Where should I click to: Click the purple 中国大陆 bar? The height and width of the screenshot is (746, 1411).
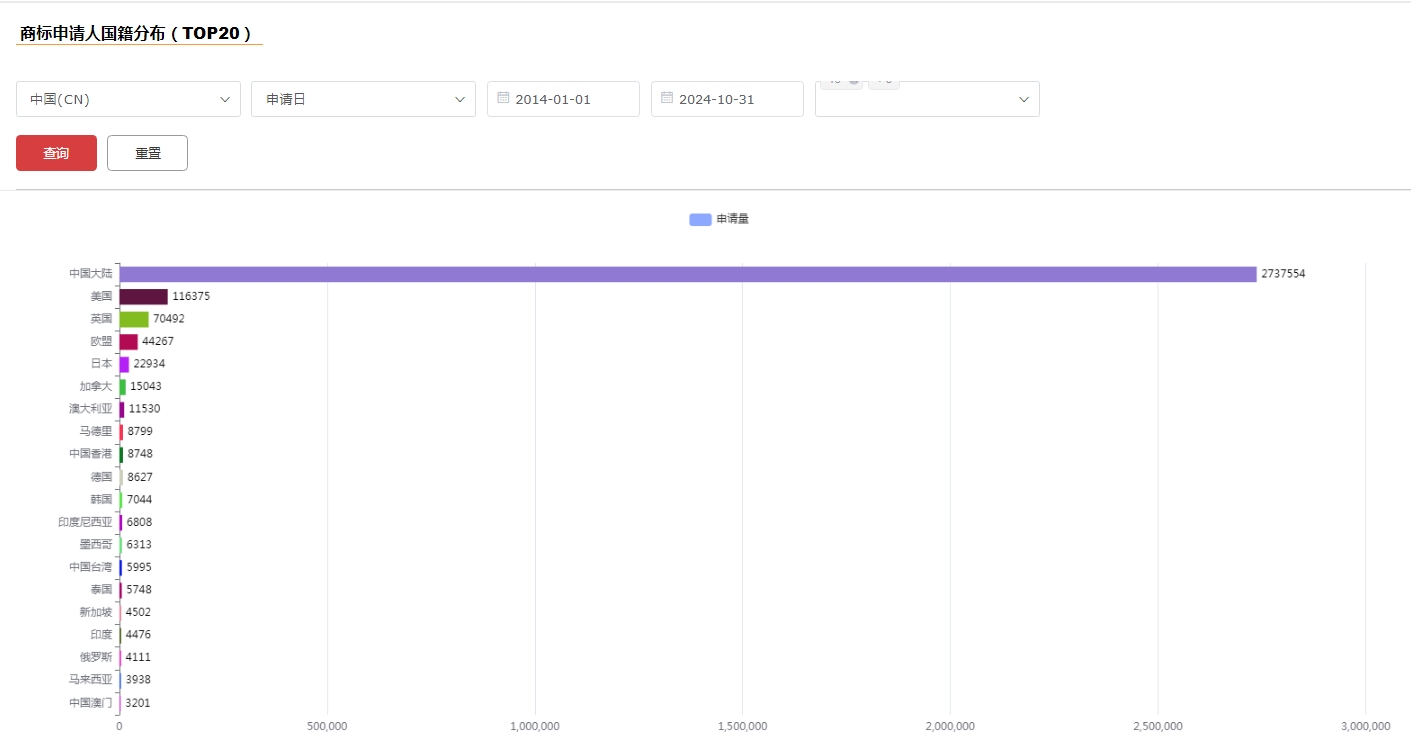tap(687, 274)
